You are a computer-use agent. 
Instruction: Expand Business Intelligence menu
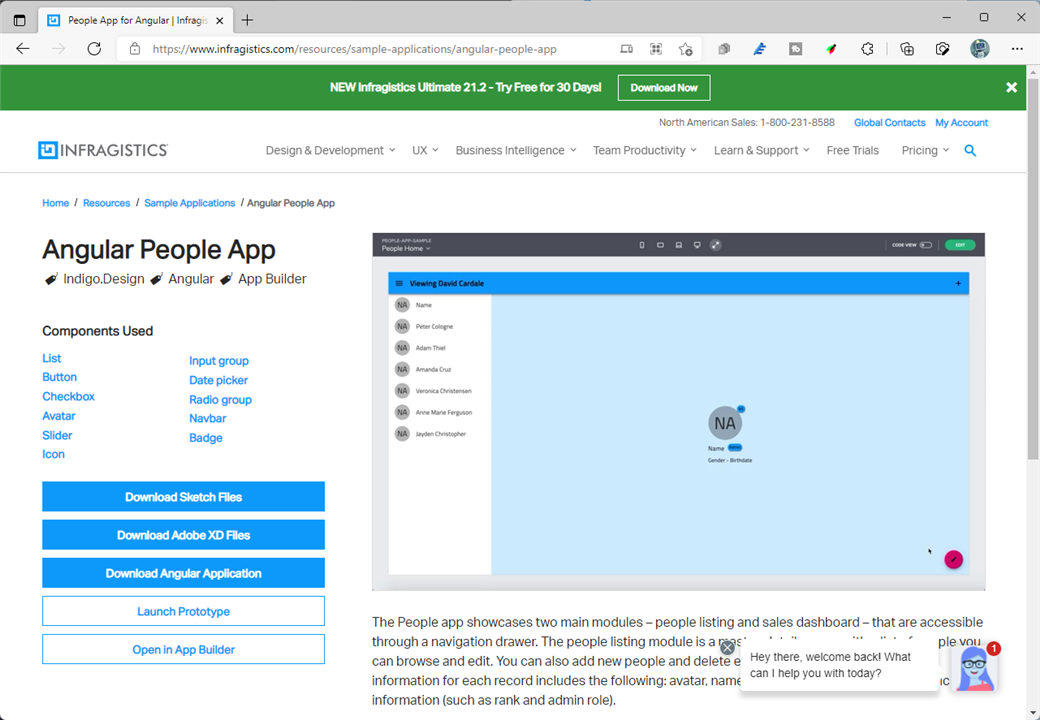516,150
